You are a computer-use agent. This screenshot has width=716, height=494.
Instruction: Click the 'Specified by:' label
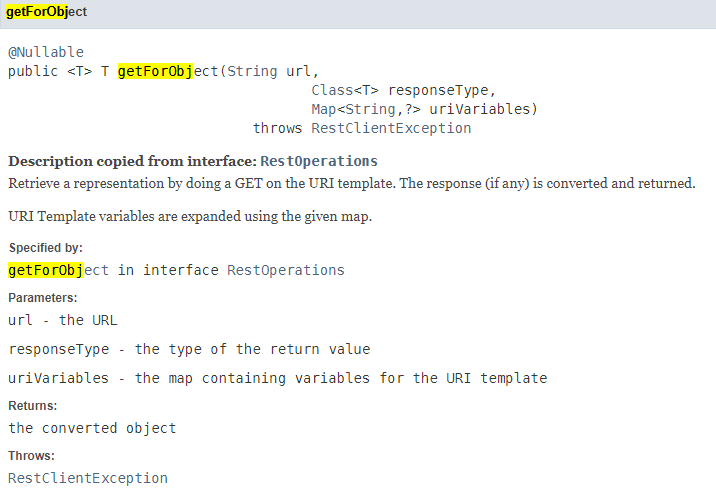coord(46,248)
